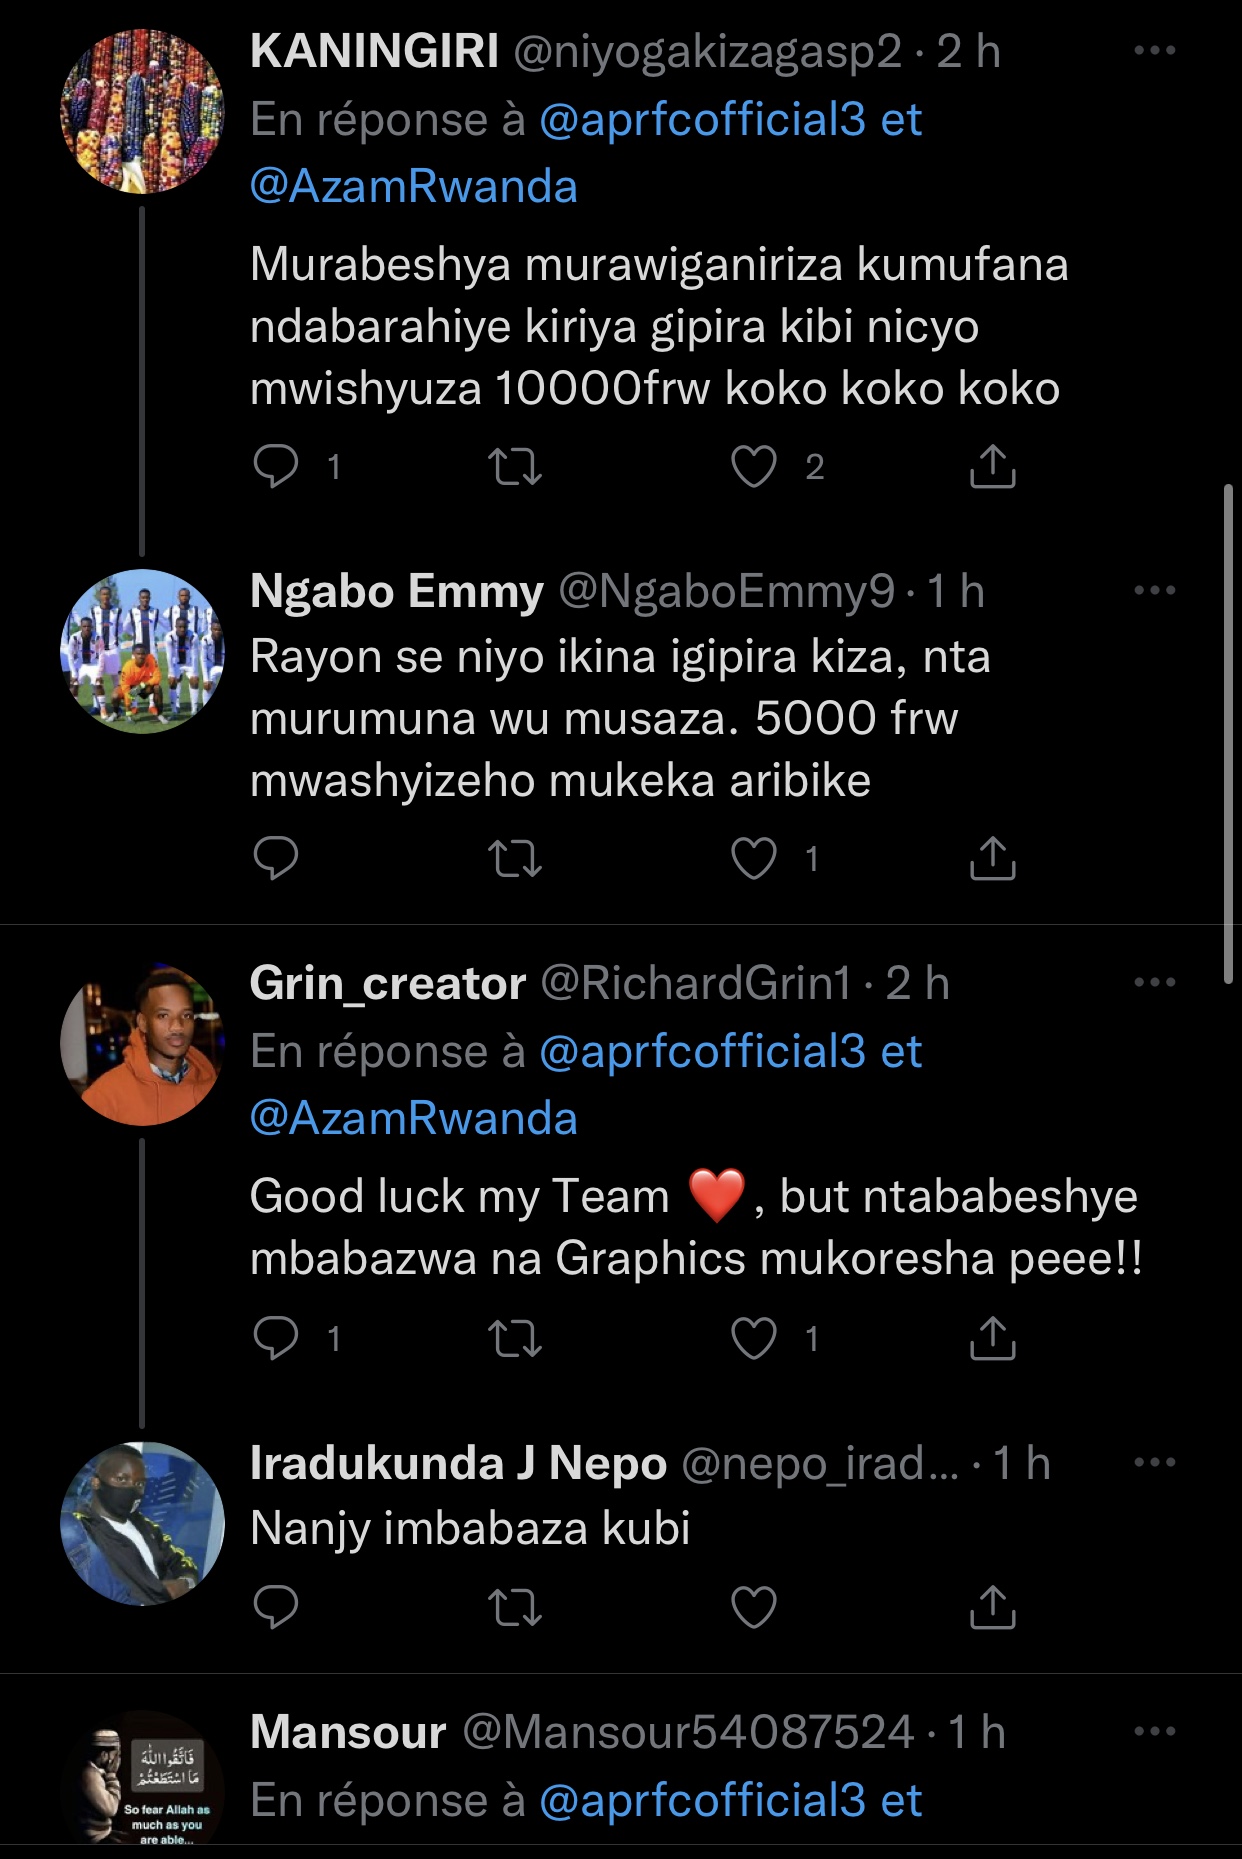This screenshot has height=1859, width=1242.
Task: Share Iradukunda J Nepo's tweet
Action: click(992, 1607)
